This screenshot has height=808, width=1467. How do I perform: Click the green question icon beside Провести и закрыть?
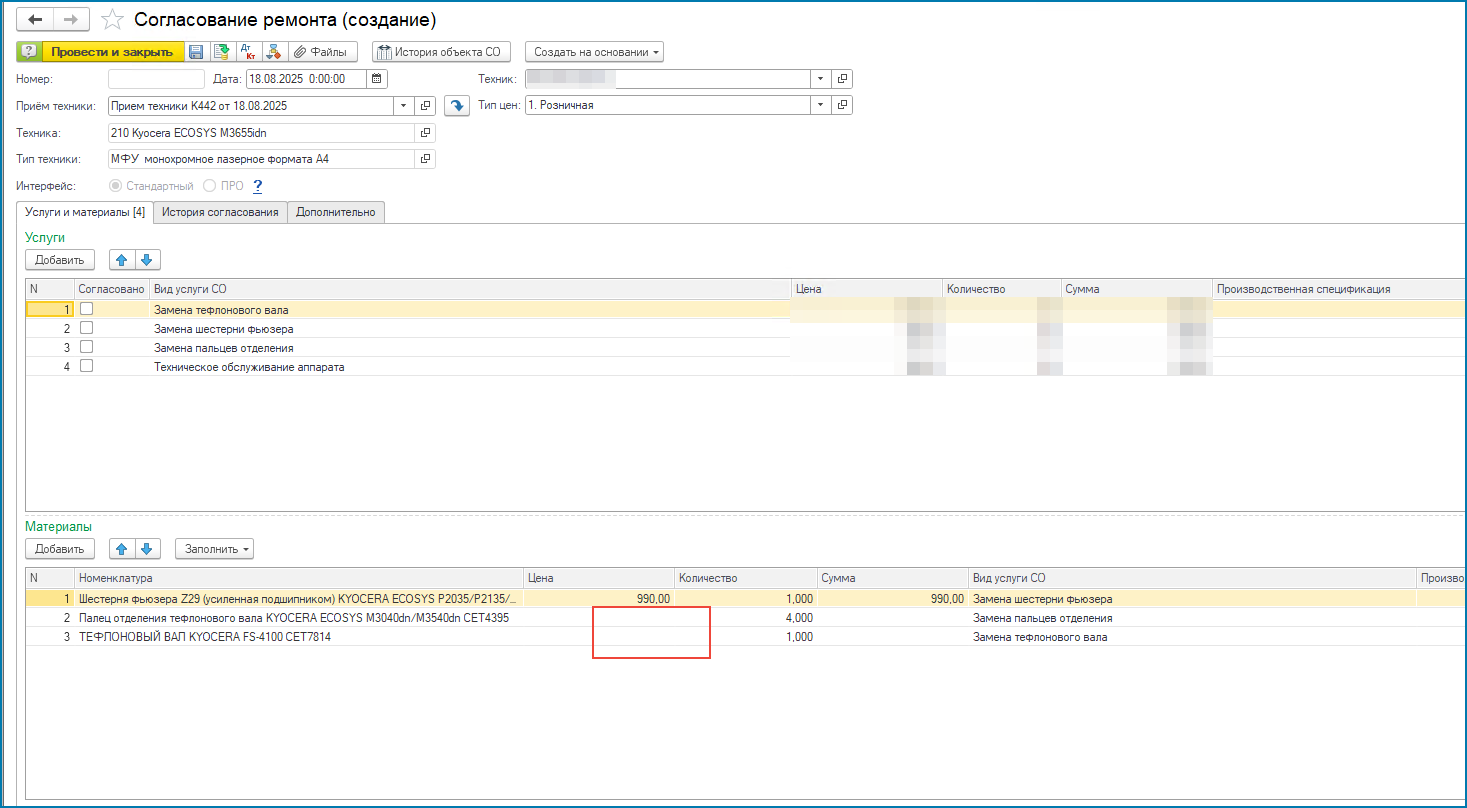coord(29,52)
